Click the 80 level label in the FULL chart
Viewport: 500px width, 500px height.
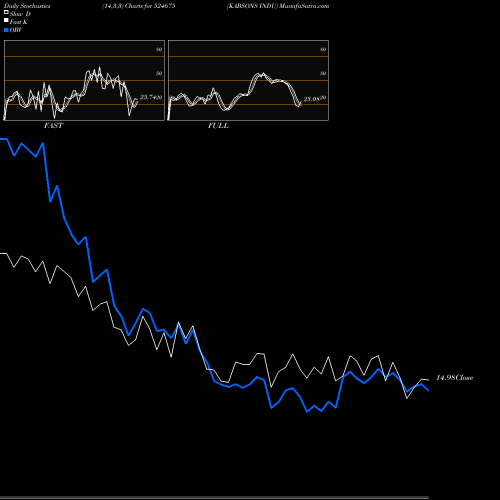323,49
